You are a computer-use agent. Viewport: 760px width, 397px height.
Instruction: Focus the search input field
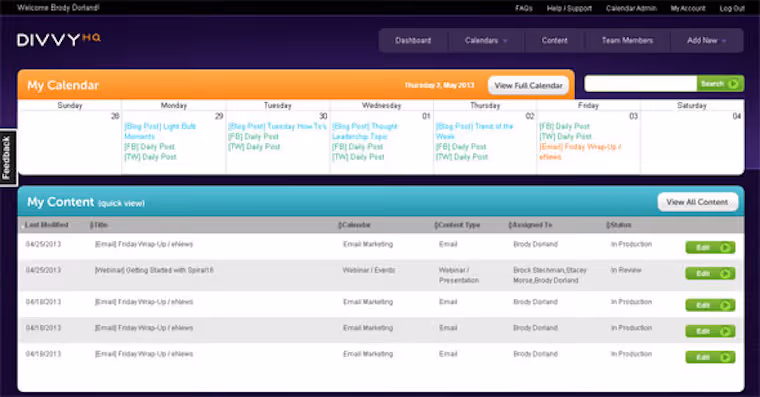click(x=640, y=83)
